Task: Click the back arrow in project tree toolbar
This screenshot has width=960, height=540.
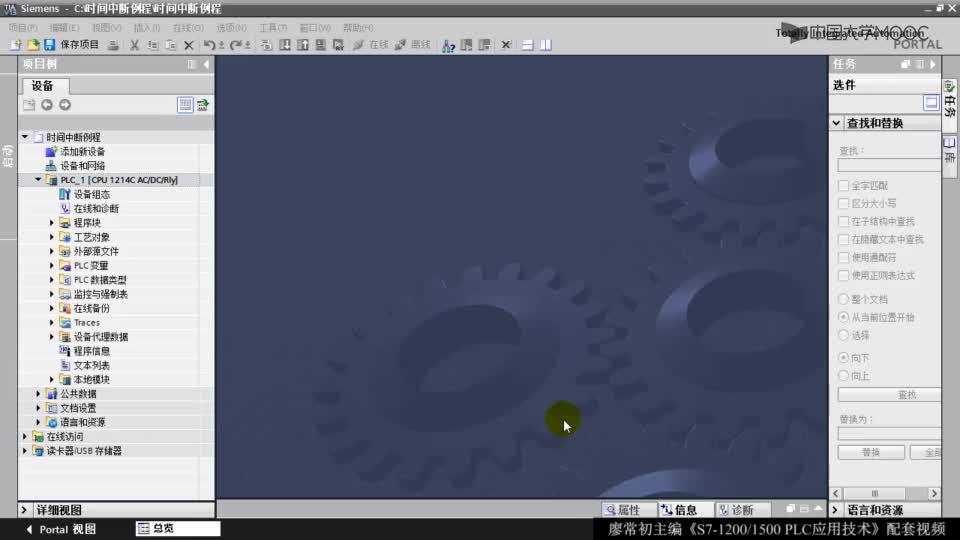Action: click(x=47, y=105)
